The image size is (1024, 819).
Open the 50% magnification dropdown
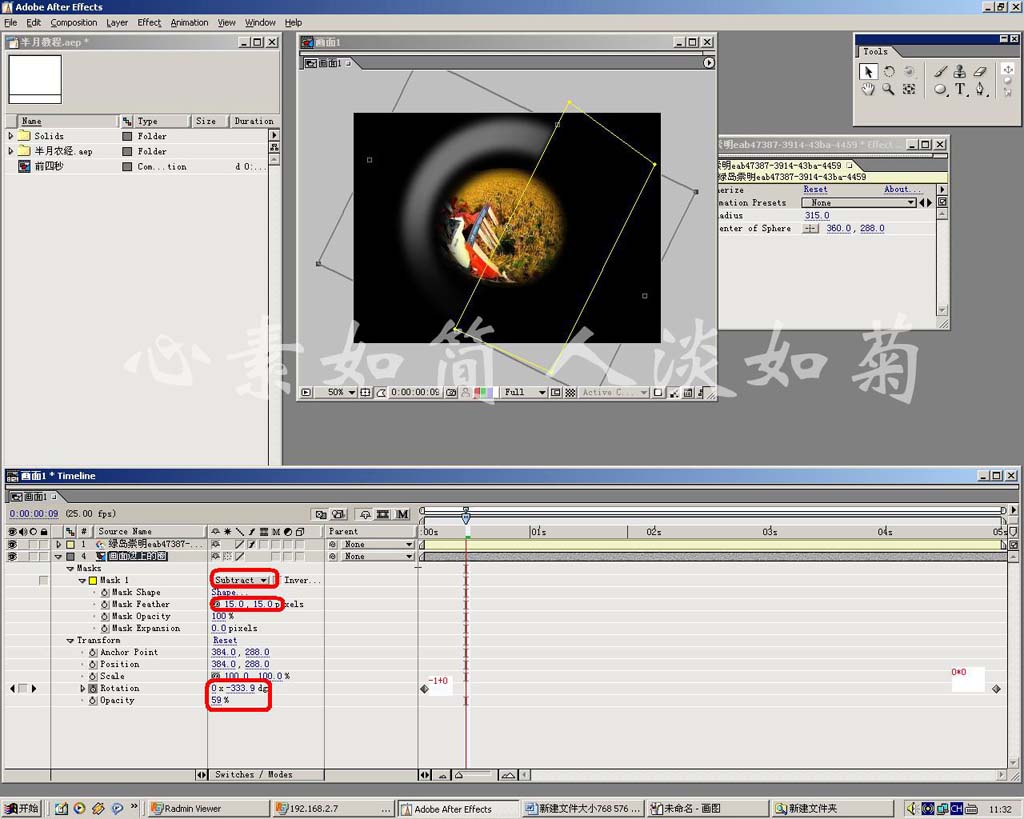pyautogui.click(x=340, y=393)
